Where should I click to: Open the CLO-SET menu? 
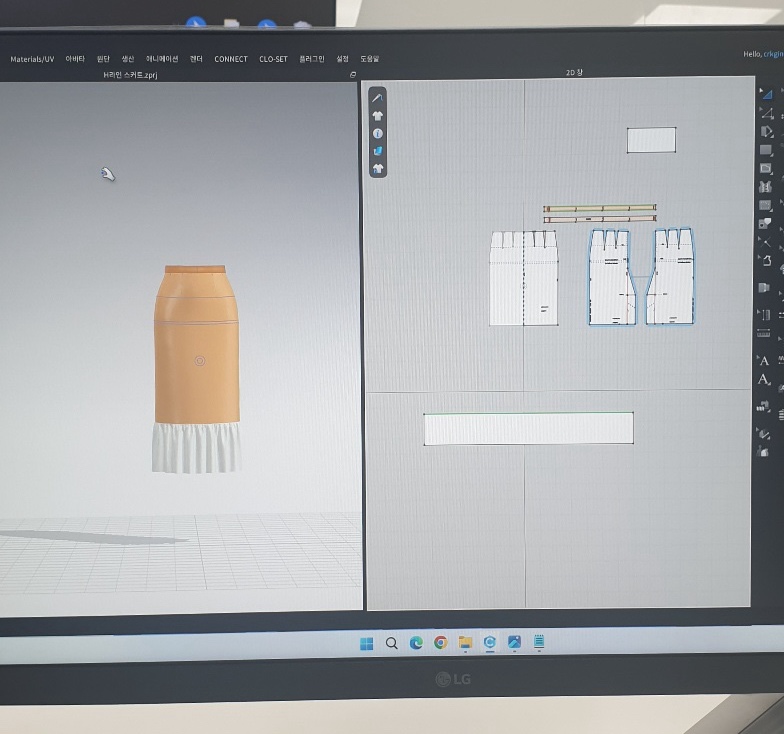[x=273, y=59]
